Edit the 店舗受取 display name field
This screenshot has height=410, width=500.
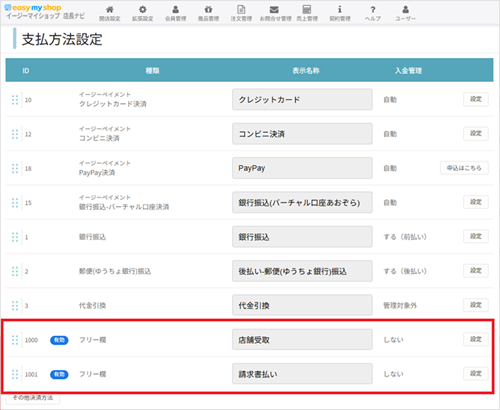pyautogui.click(x=302, y=340)
